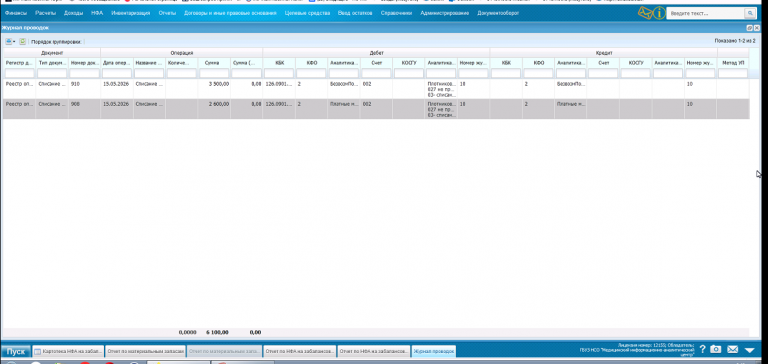Open the Целевые средства menu
The width and height of the screenshot is (768, 364).
point(307,13)
